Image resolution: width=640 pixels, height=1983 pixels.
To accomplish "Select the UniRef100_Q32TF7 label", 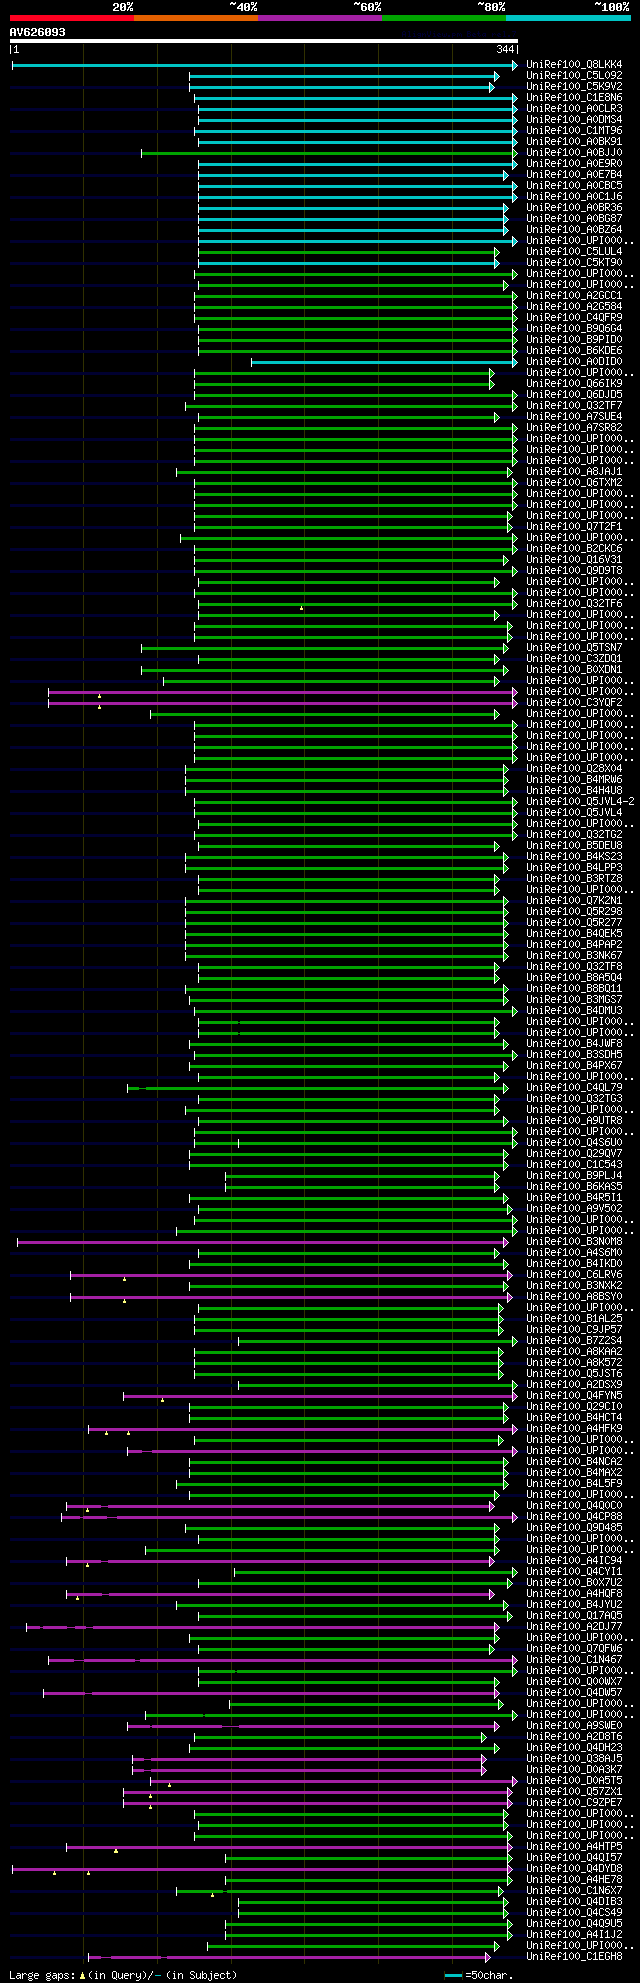I will click(x=574, y=406).
